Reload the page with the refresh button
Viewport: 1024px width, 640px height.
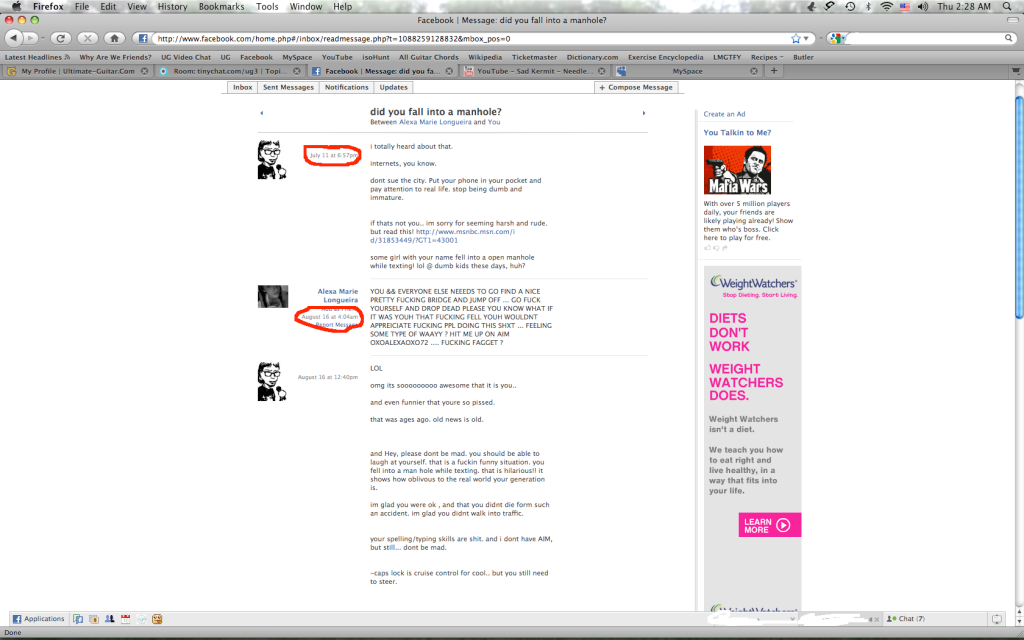(61, 39)
